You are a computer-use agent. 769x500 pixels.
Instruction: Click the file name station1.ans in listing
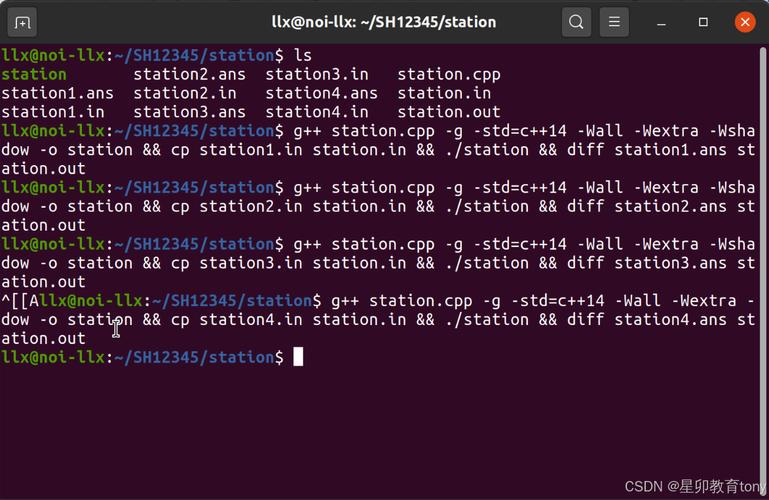click(57, 93)
